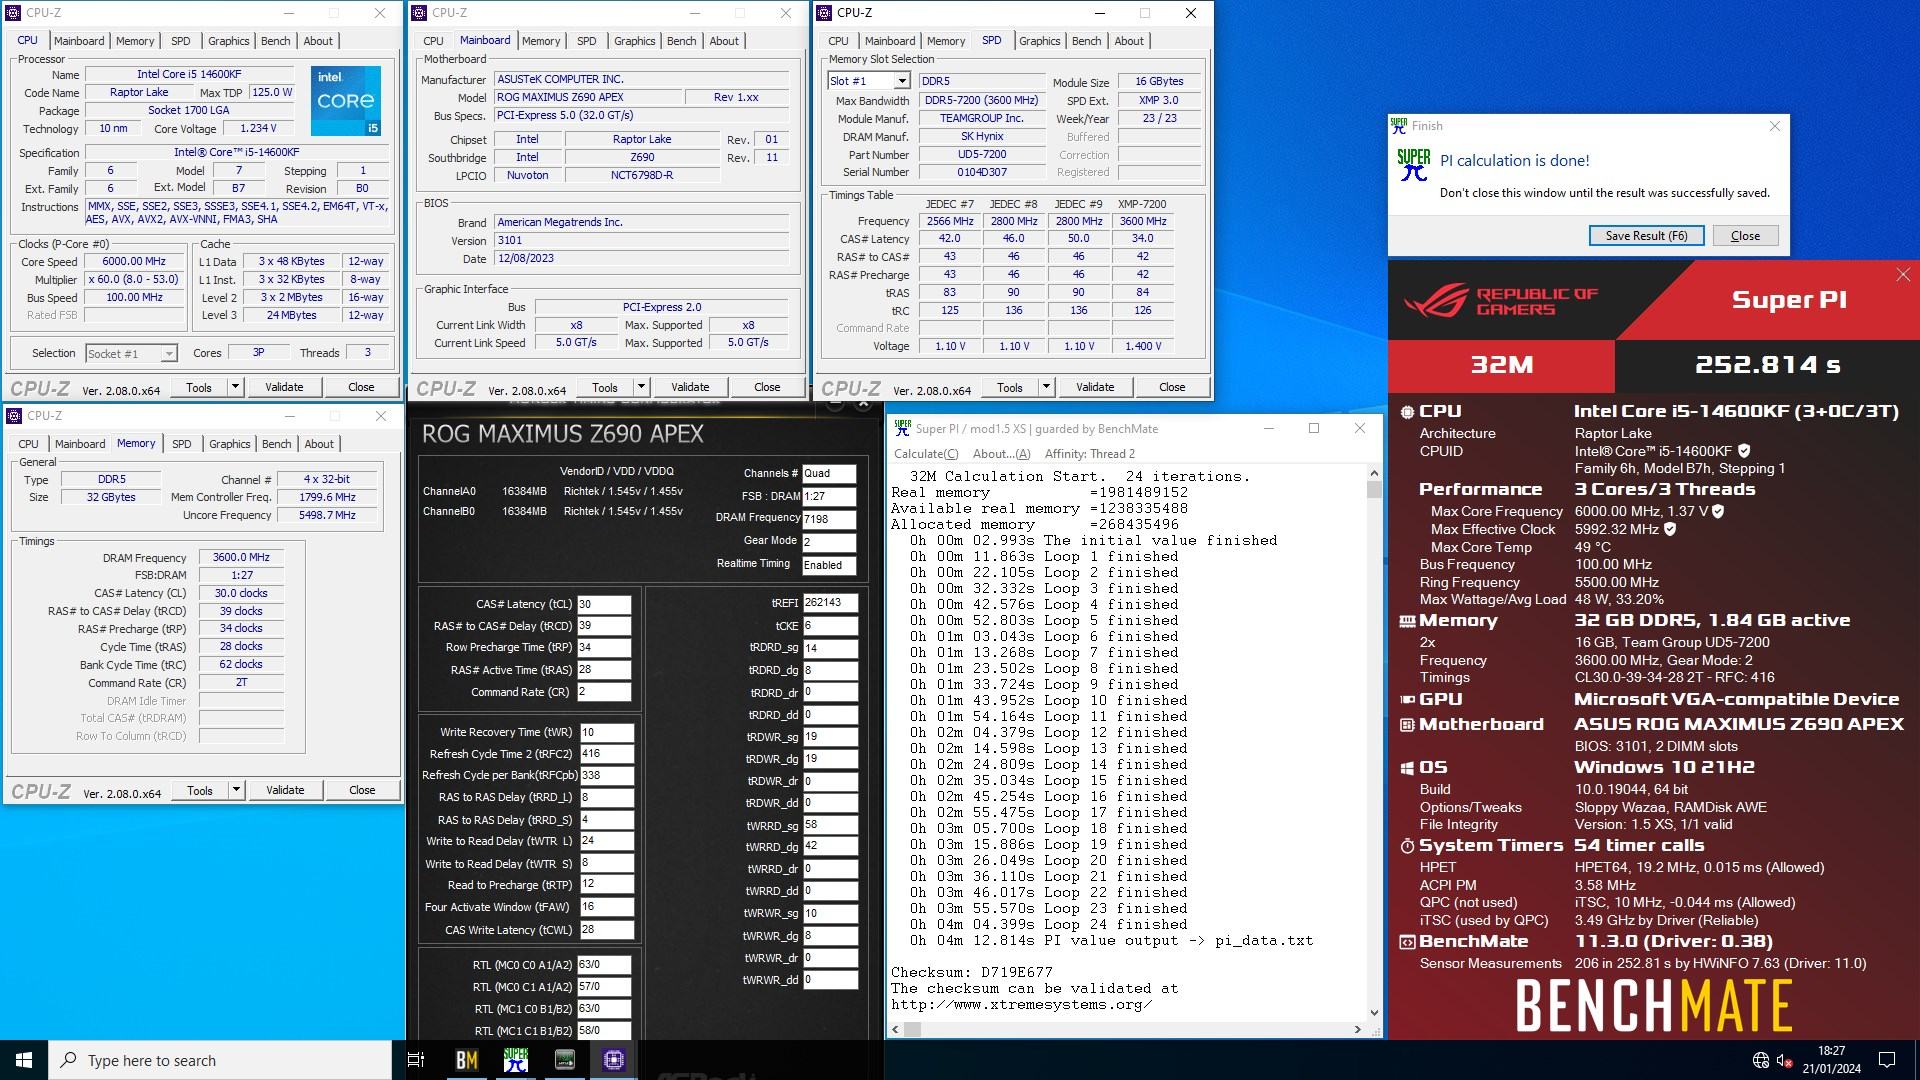Open the Calculate menu in Super PI

coord(925,454)
